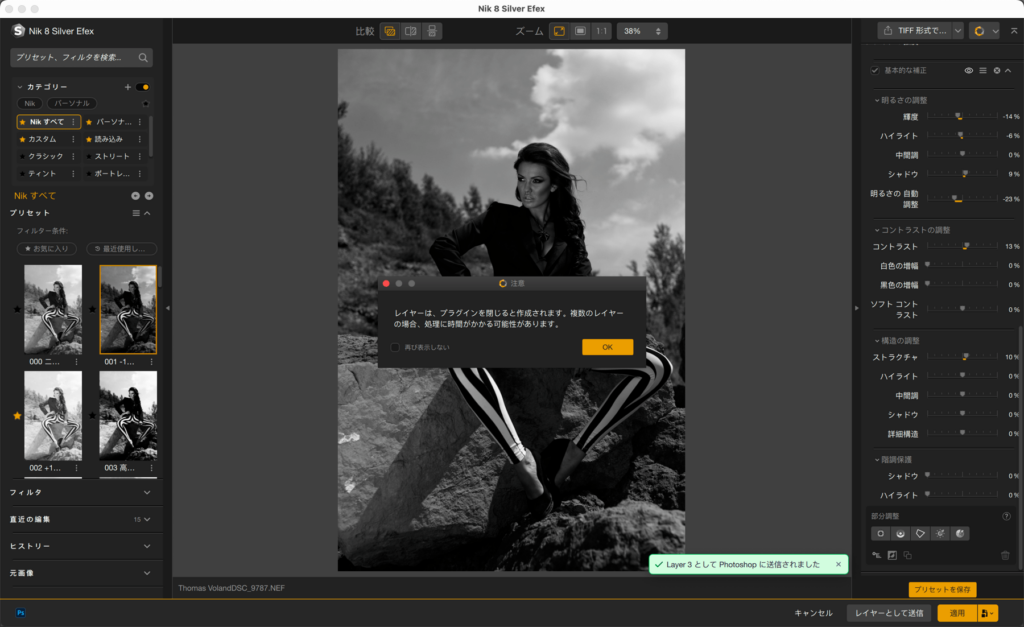Viewport: 1024px width, 627px height.
Task: Open the 38% zoom level dropdown
Action: 641,31
